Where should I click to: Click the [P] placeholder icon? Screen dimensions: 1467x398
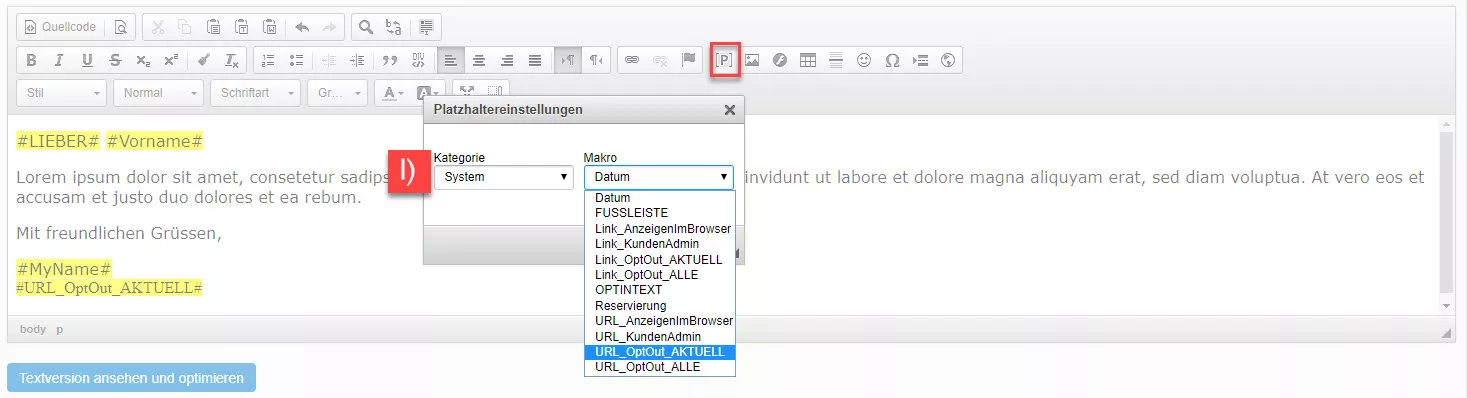coord(725,60)
